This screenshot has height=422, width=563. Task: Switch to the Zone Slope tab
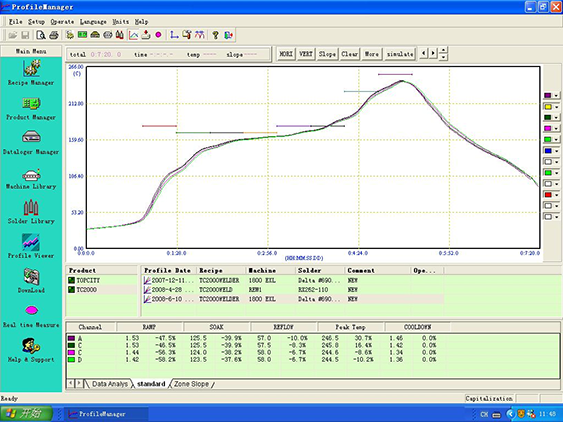click(x=192, y=384)
